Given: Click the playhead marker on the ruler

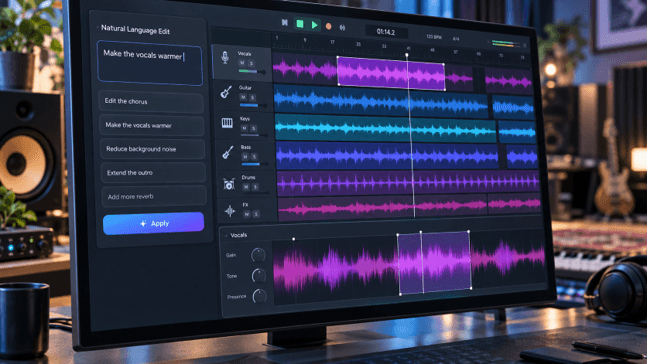Looking at the screenshot, I should click(406, 54).
